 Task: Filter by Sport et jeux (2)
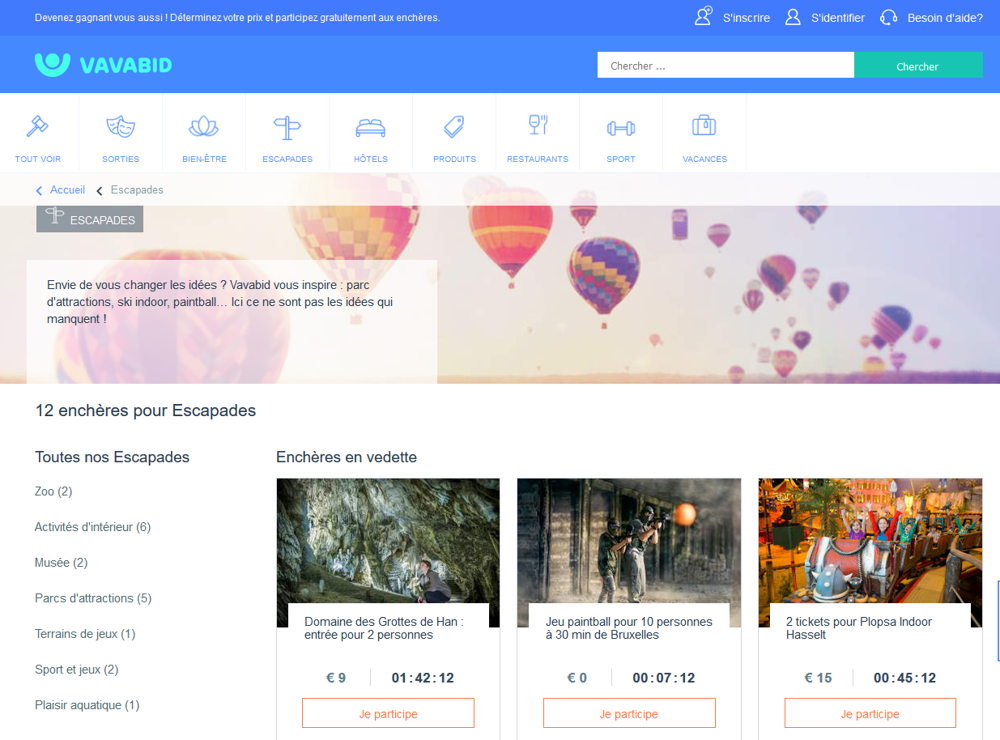pyautogui.click(x=77, y=669)
